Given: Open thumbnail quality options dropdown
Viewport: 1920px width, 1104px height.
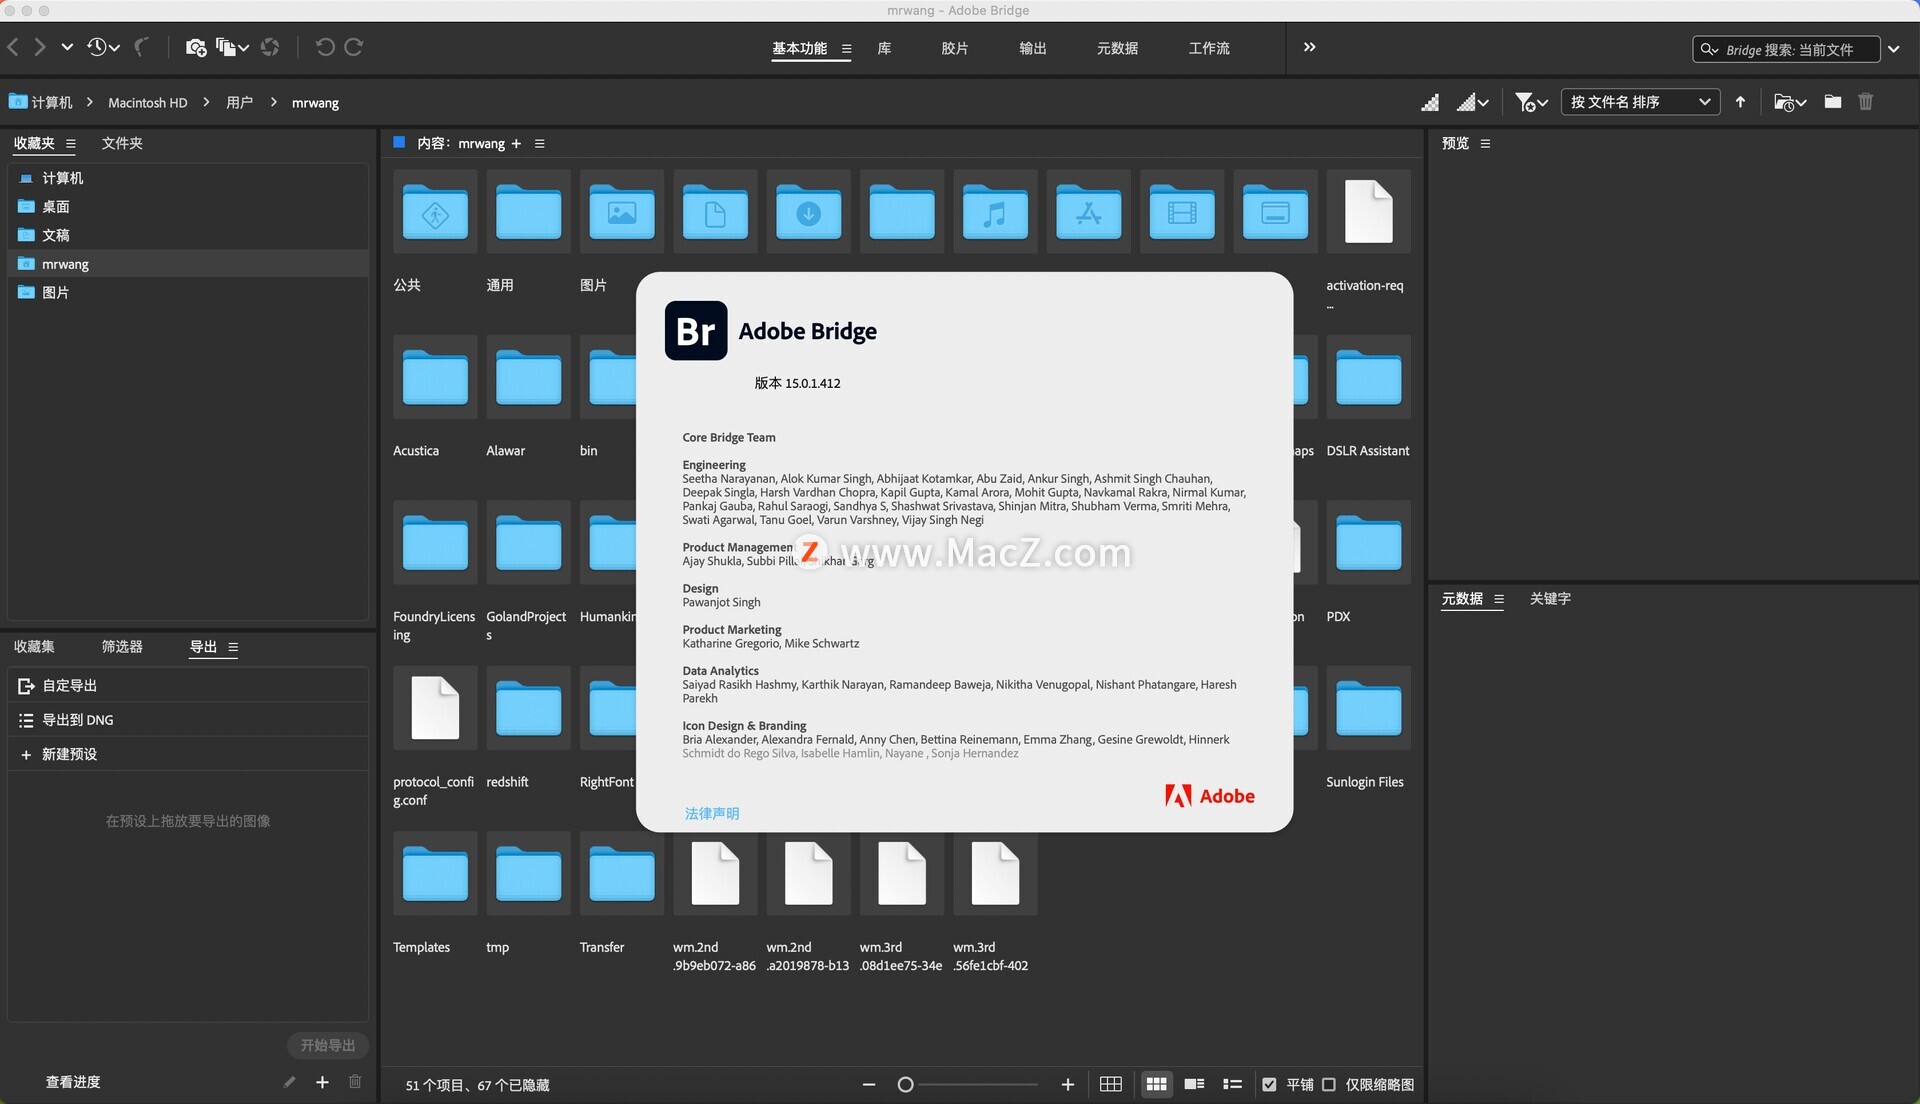Looking at the screenshot, I should click(1473, 102).
